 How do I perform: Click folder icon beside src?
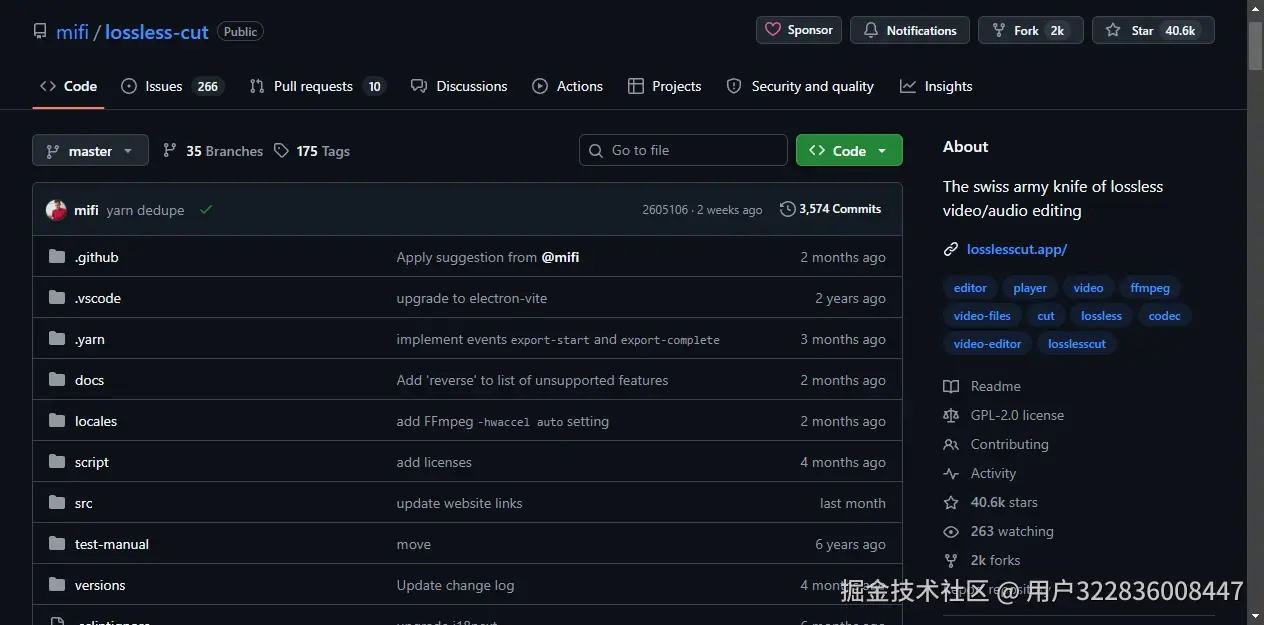click(x=57, y=503)
